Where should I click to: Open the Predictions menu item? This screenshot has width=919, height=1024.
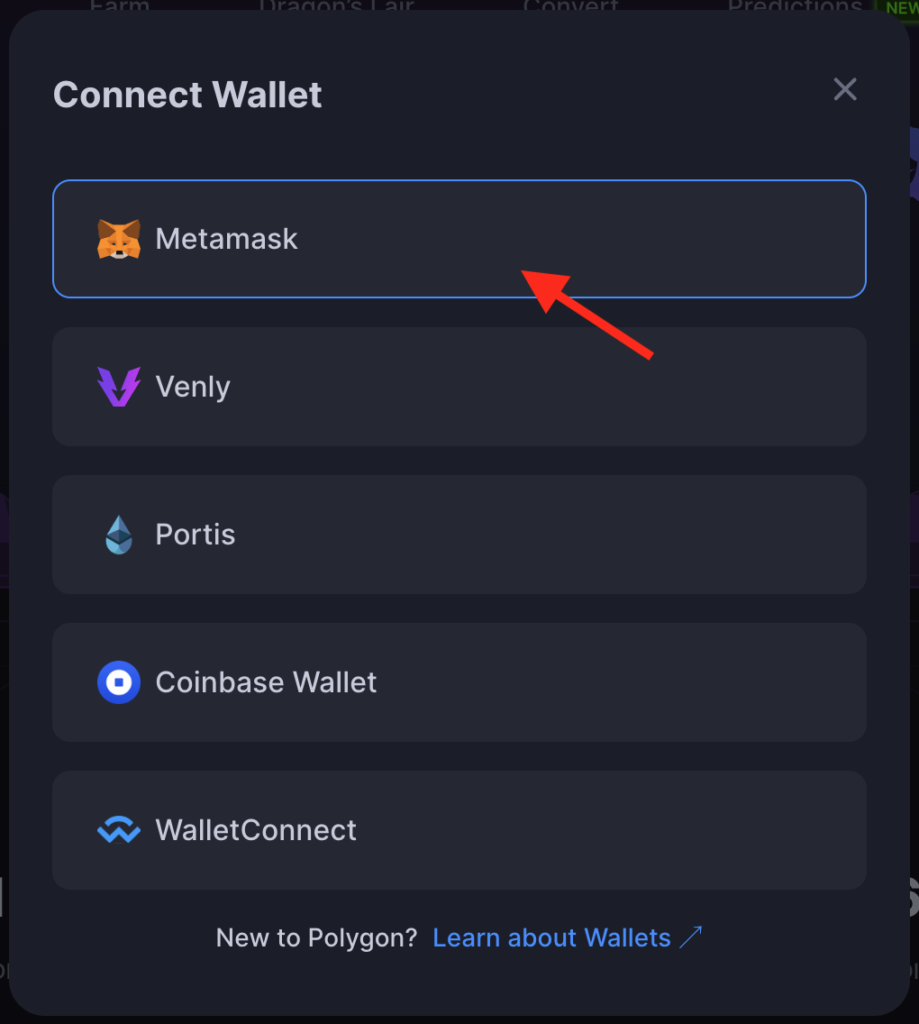tap(795, 6)
